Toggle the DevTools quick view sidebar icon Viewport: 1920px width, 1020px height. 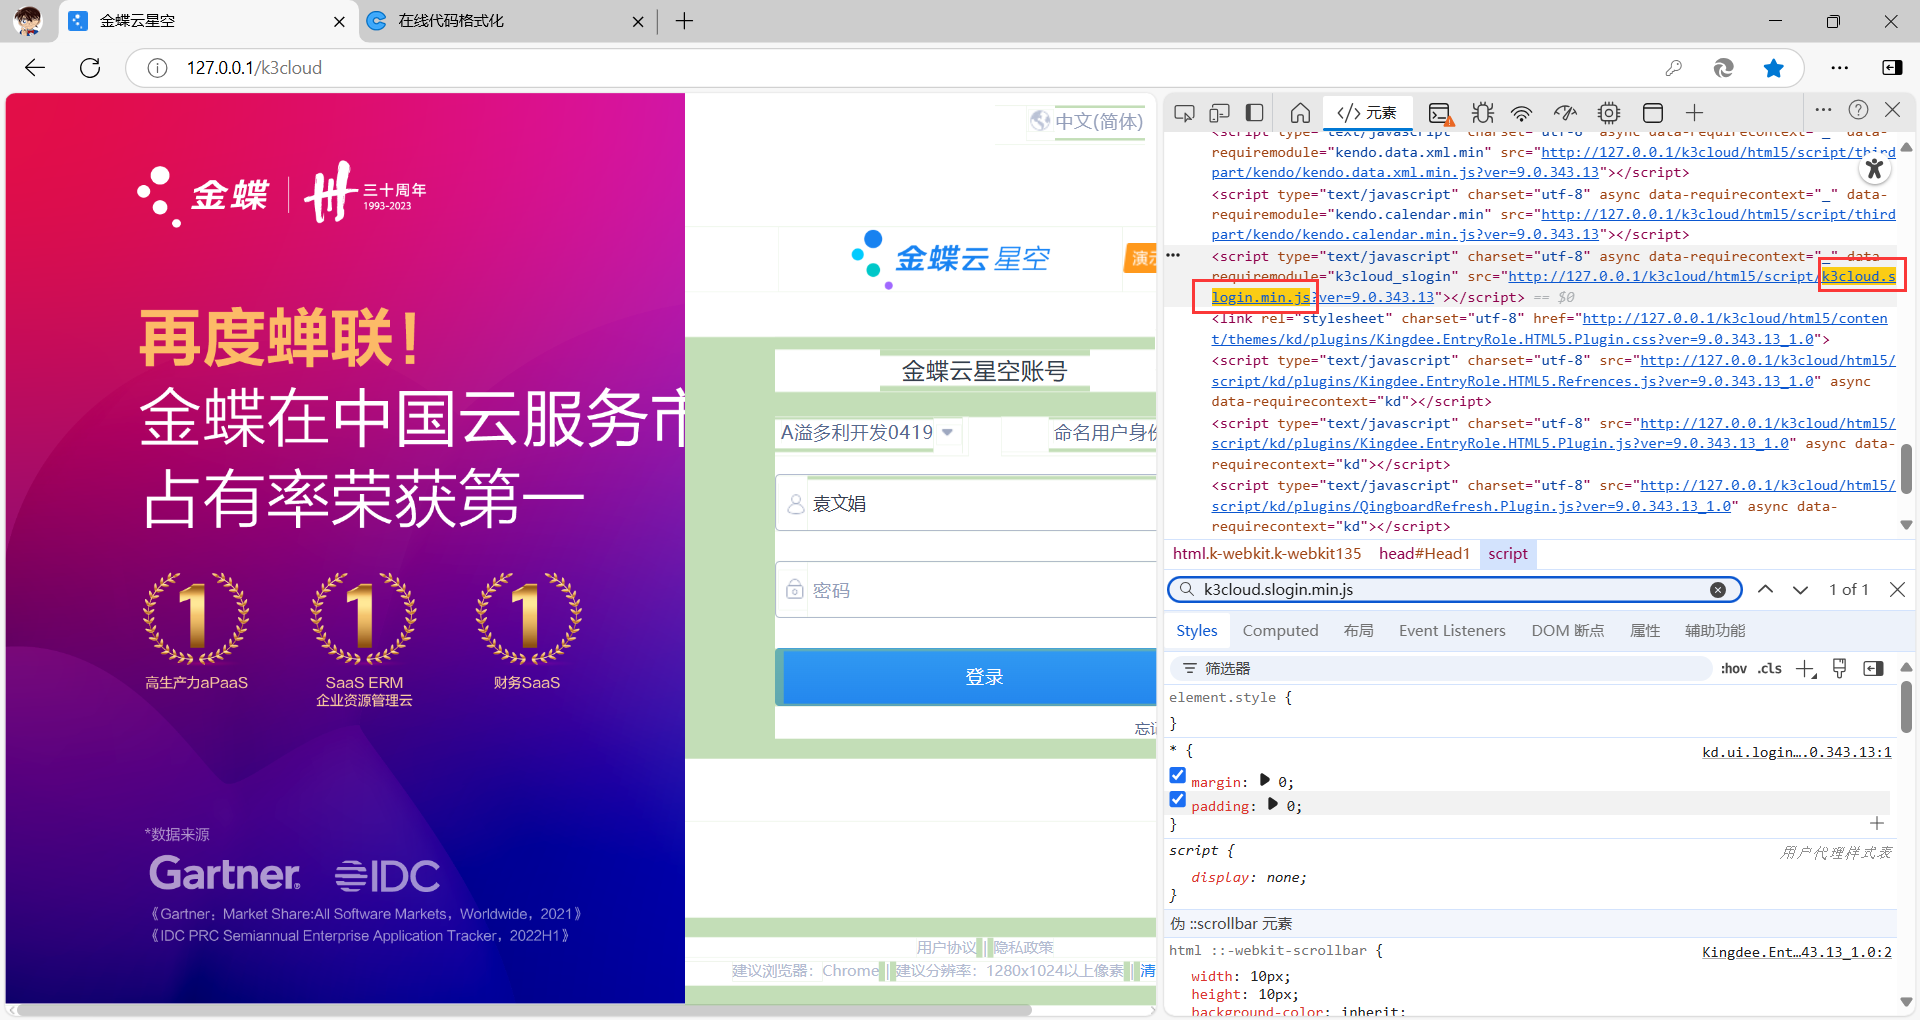coord(1255,113)
